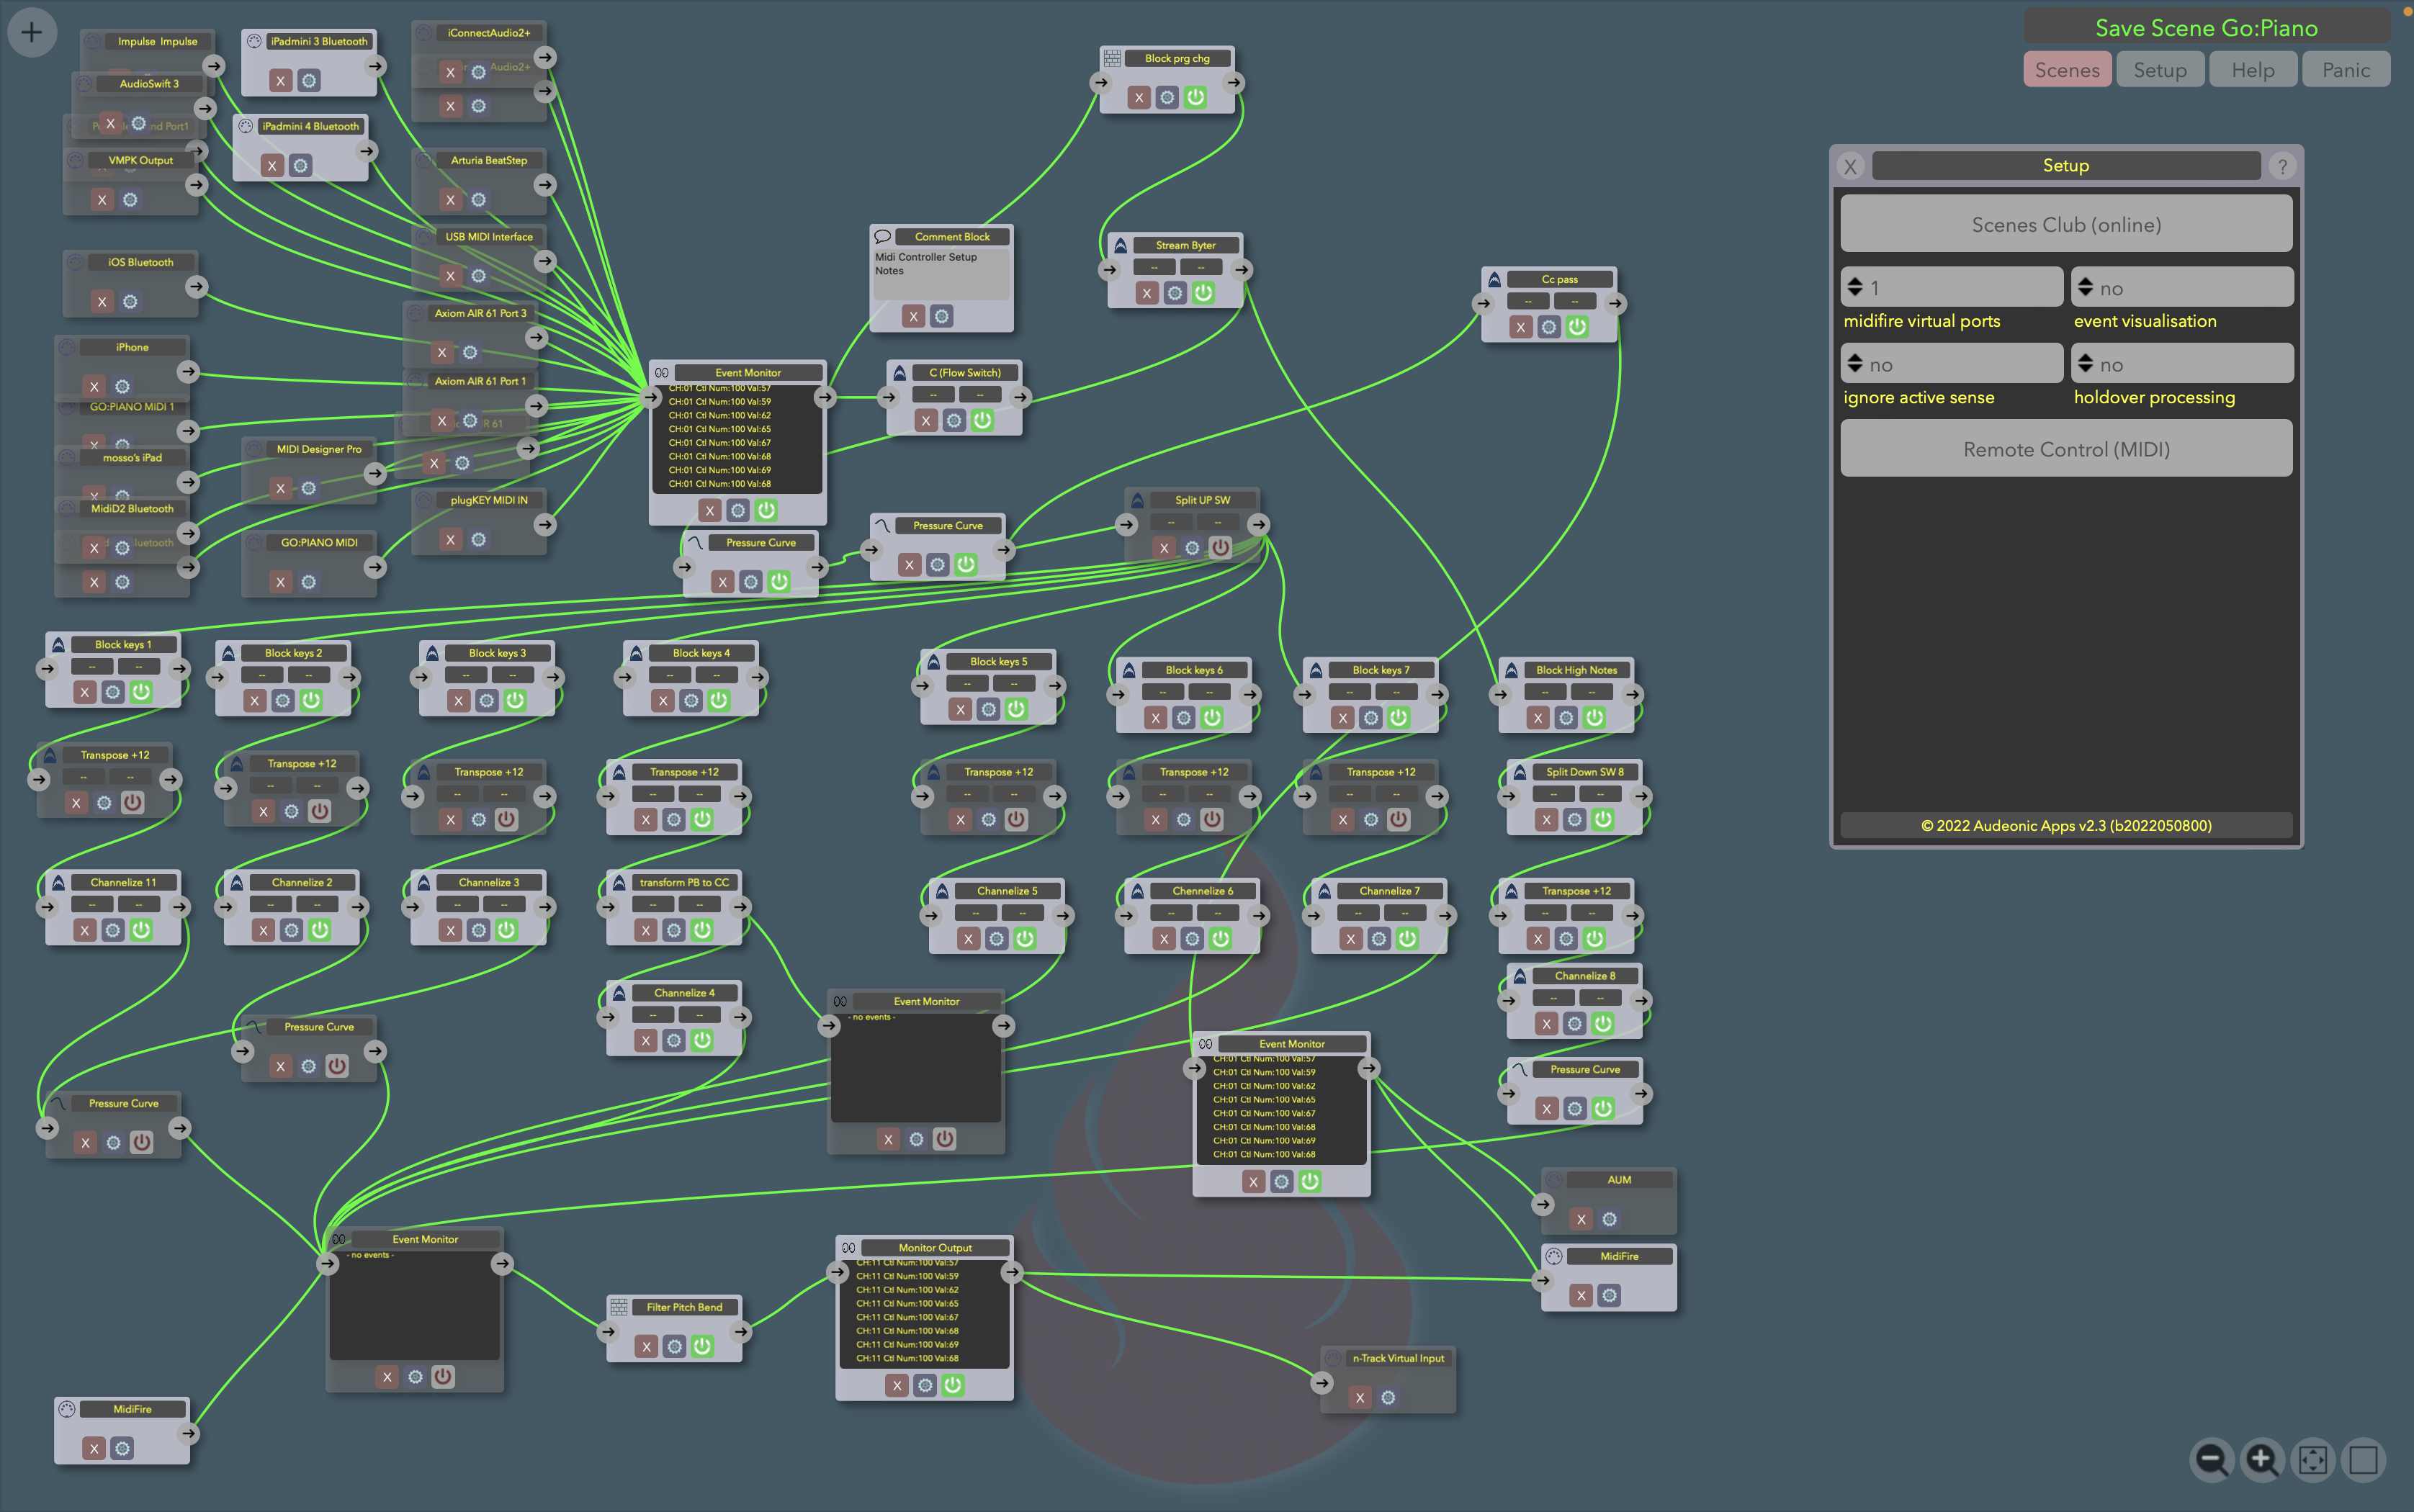Open the Comment Block settings gear
Image resolution: width=2414 pixels, height=1512 pixels.
(941, 317)
